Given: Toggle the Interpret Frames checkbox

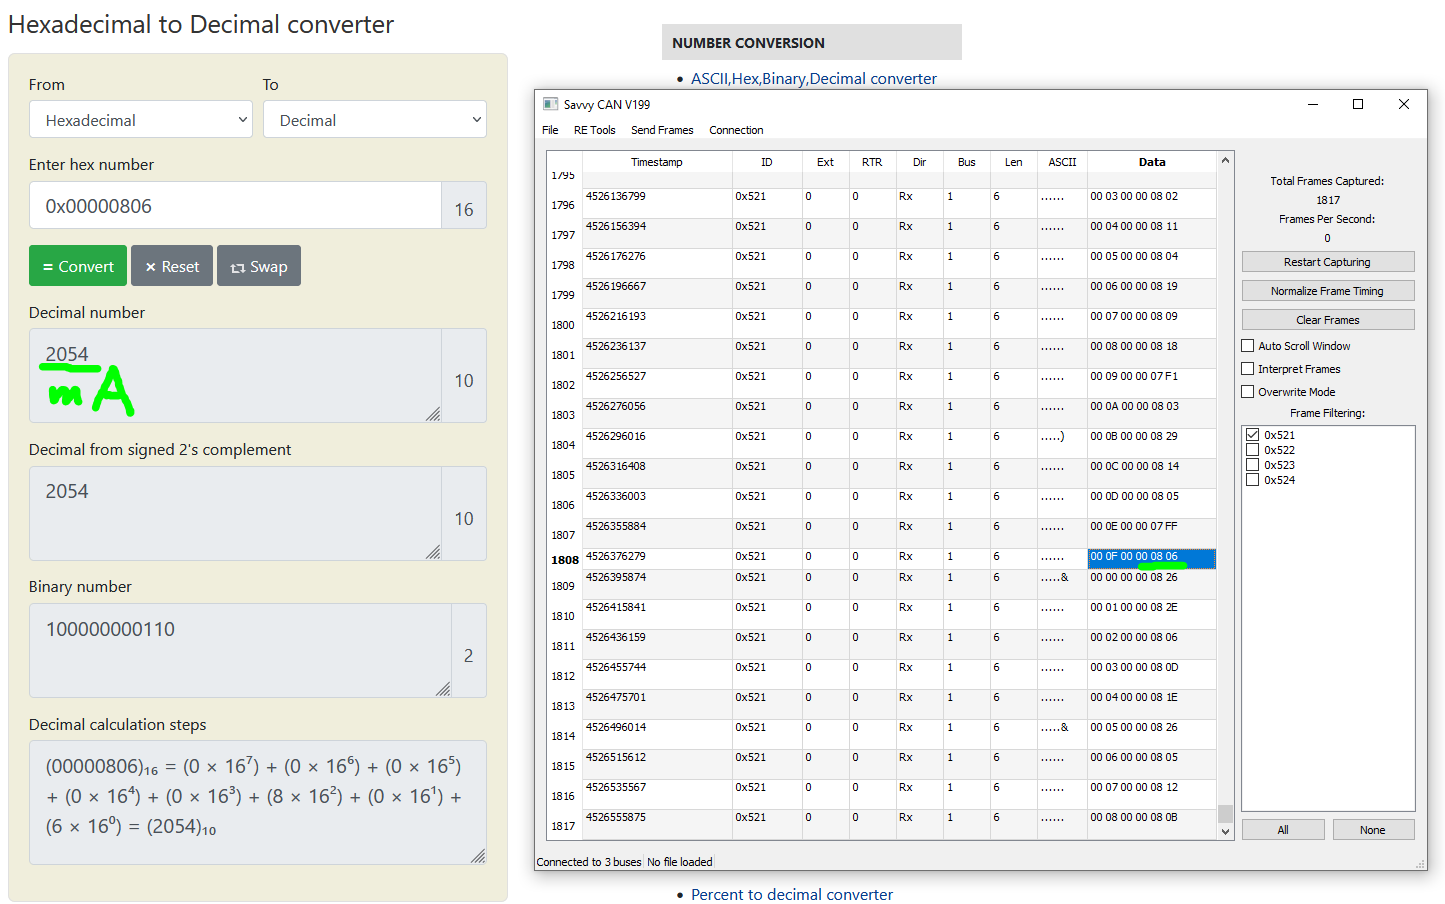Looking at the screenshot, I should [1248, 369].
